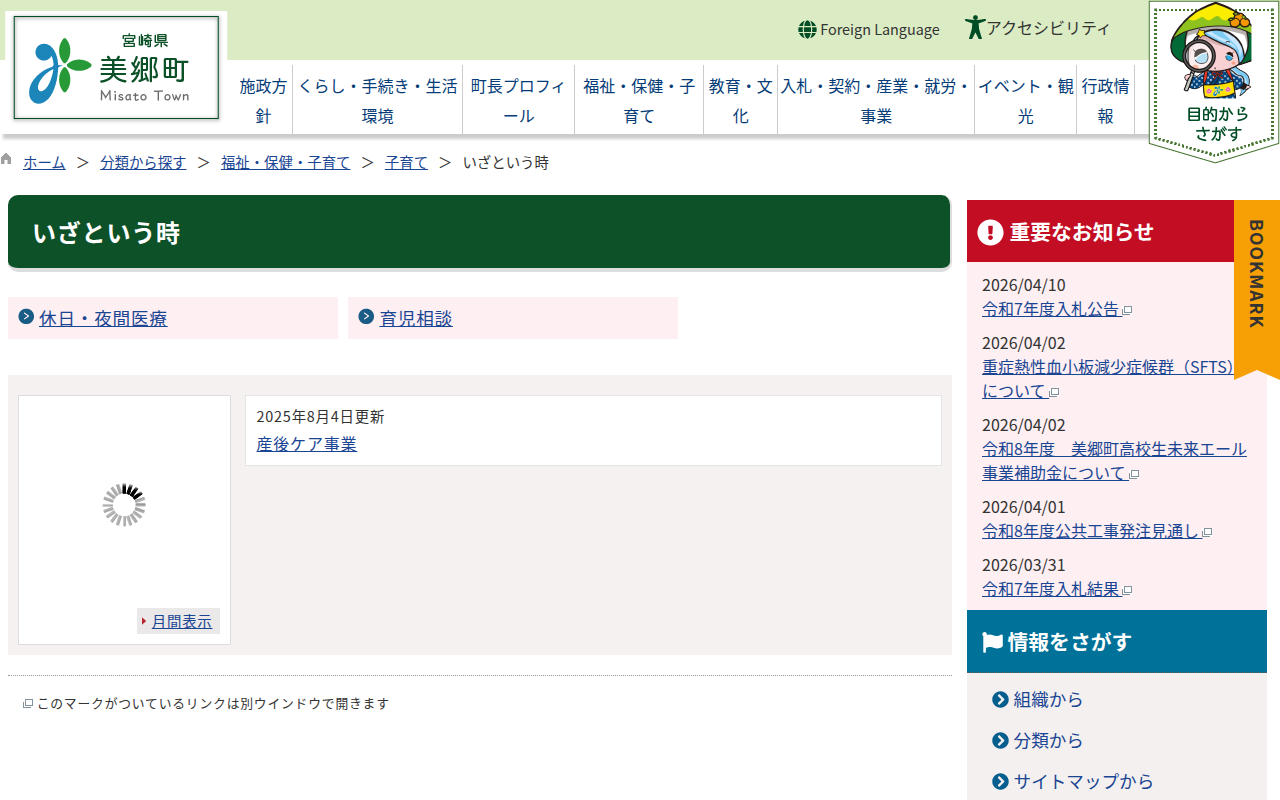Click the arrow icon next to 分類から
Viewport: 1280px width, 800px height.
pyautogui.click(x=1000, y=741)
